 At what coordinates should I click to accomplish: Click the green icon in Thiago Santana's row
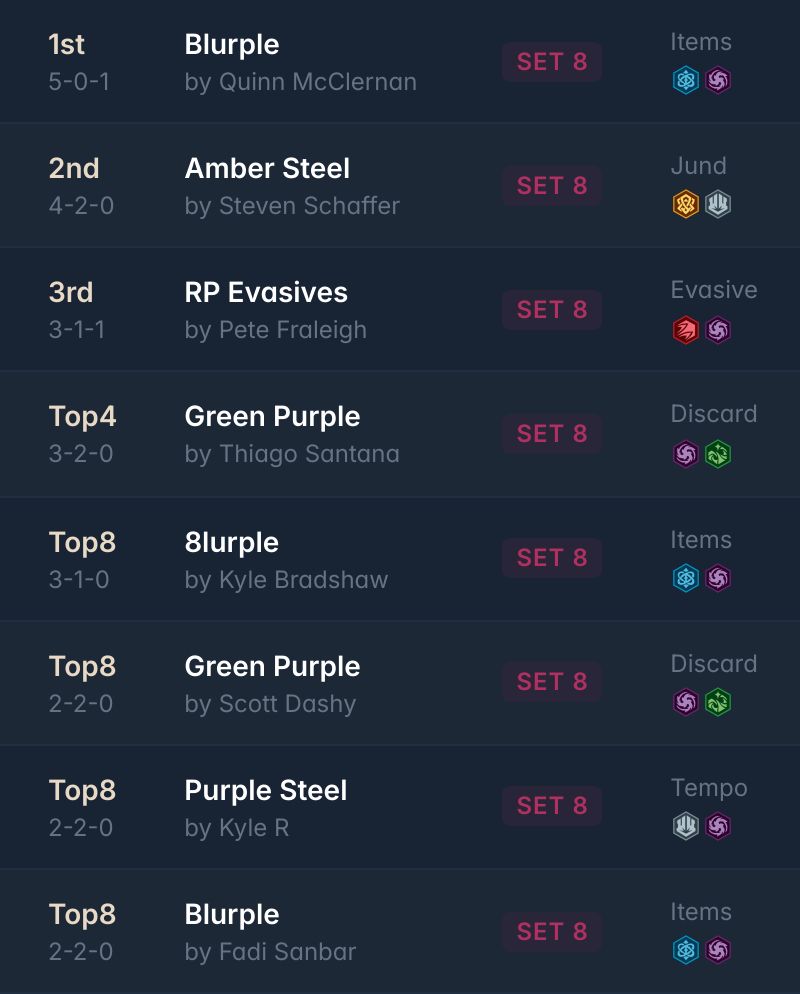[718, 454]
